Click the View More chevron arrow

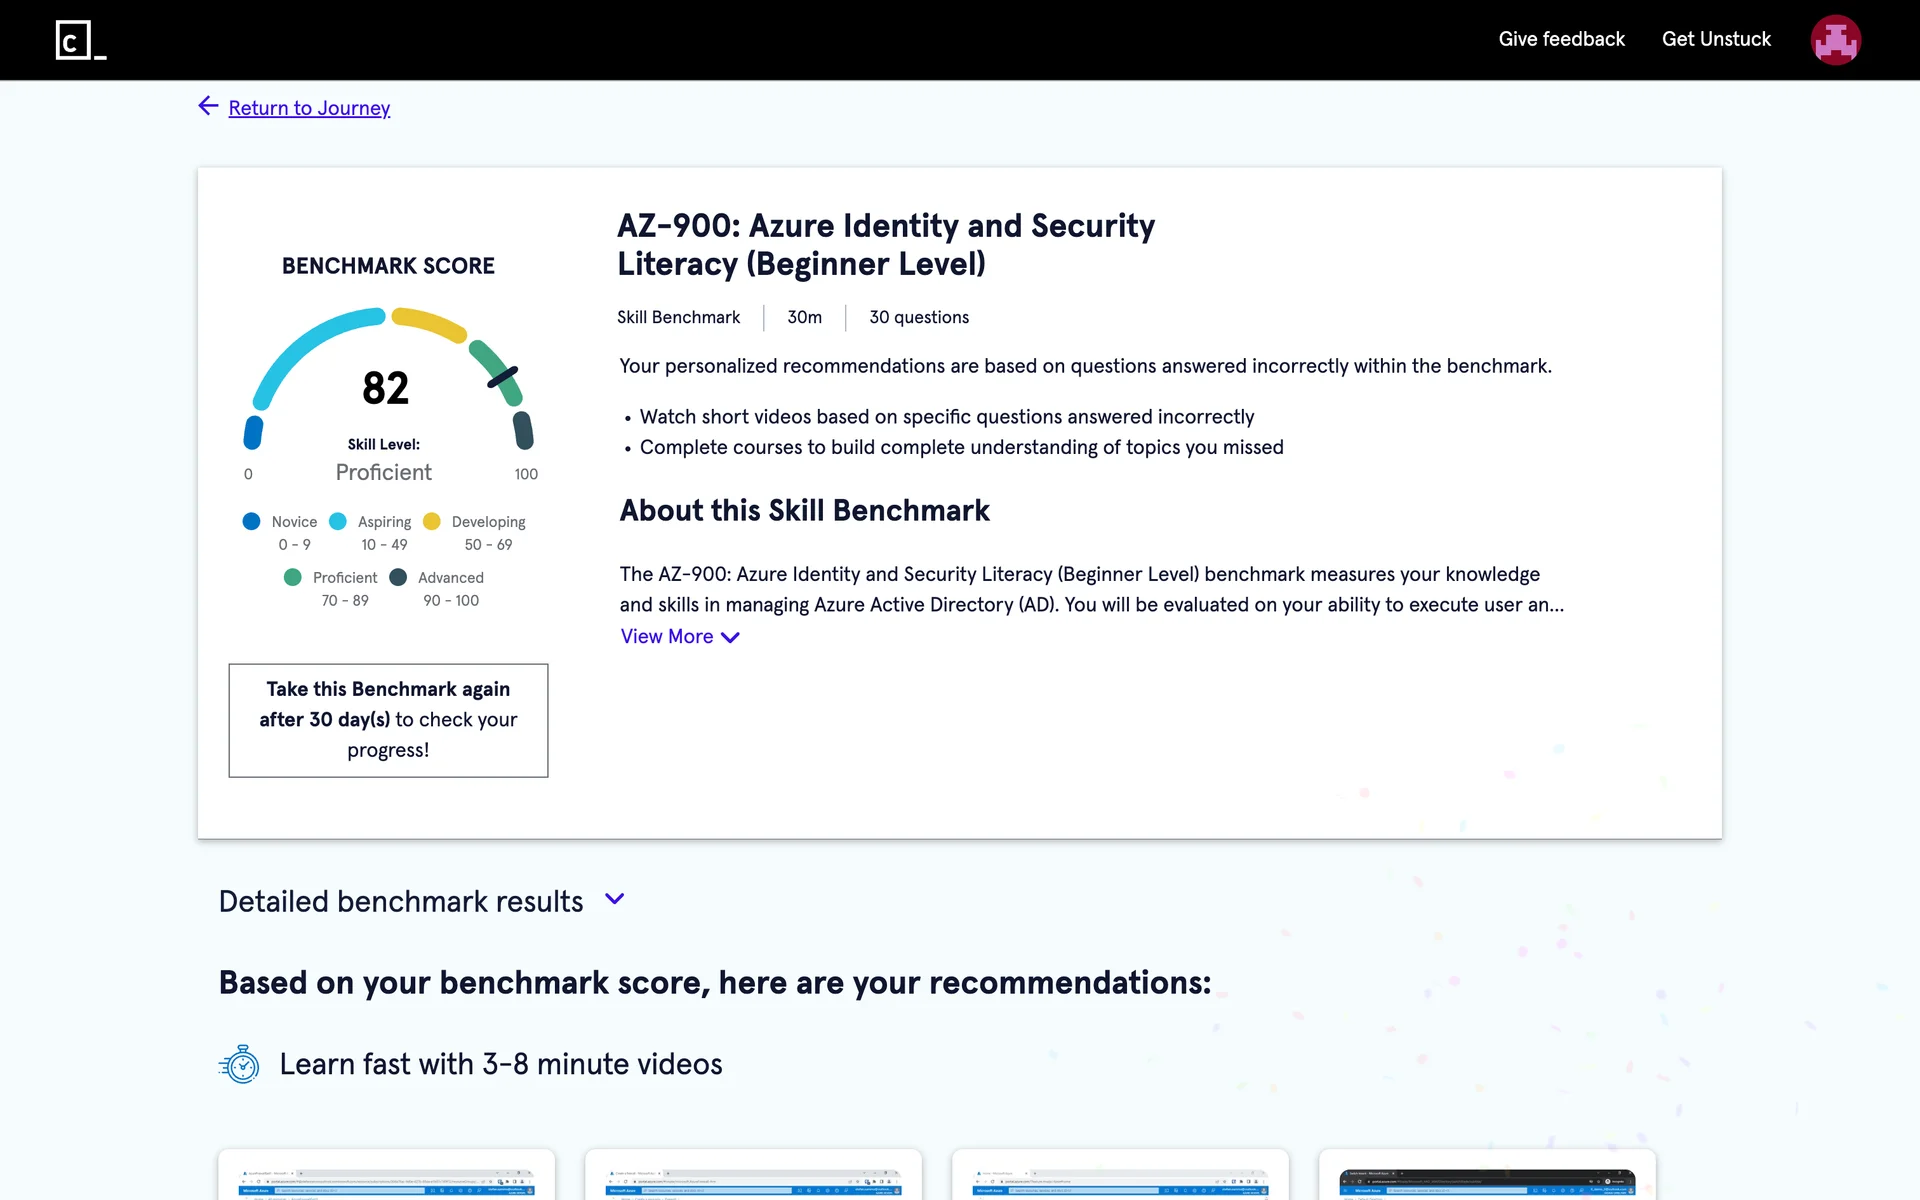pos(731,637)
